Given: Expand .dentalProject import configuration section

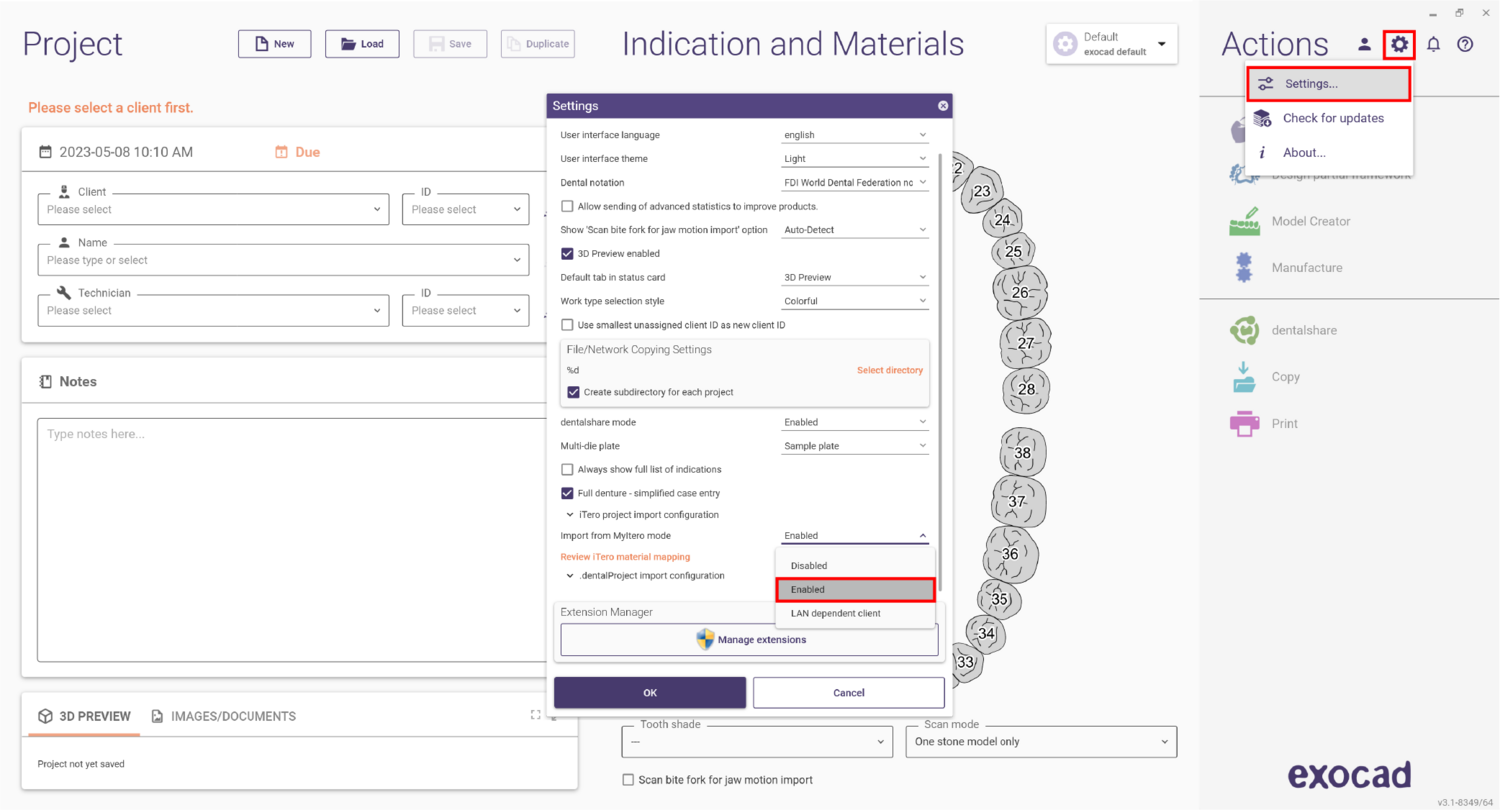Looking at the screenshot, I should coord(645,576).
